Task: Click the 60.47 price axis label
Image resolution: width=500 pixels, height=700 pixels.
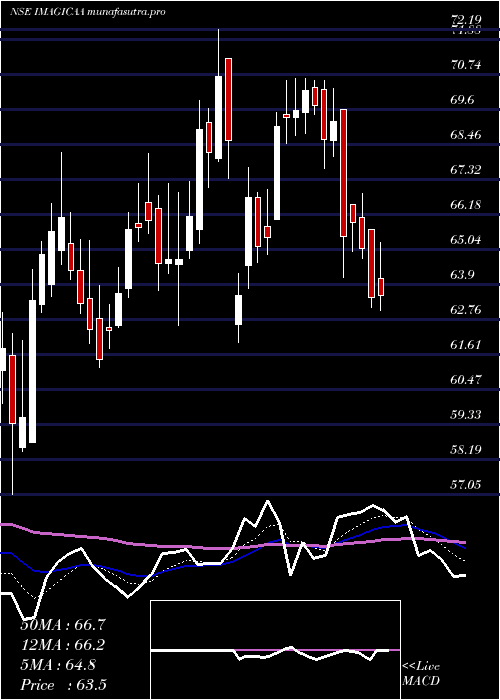Action: pos(466,379)
